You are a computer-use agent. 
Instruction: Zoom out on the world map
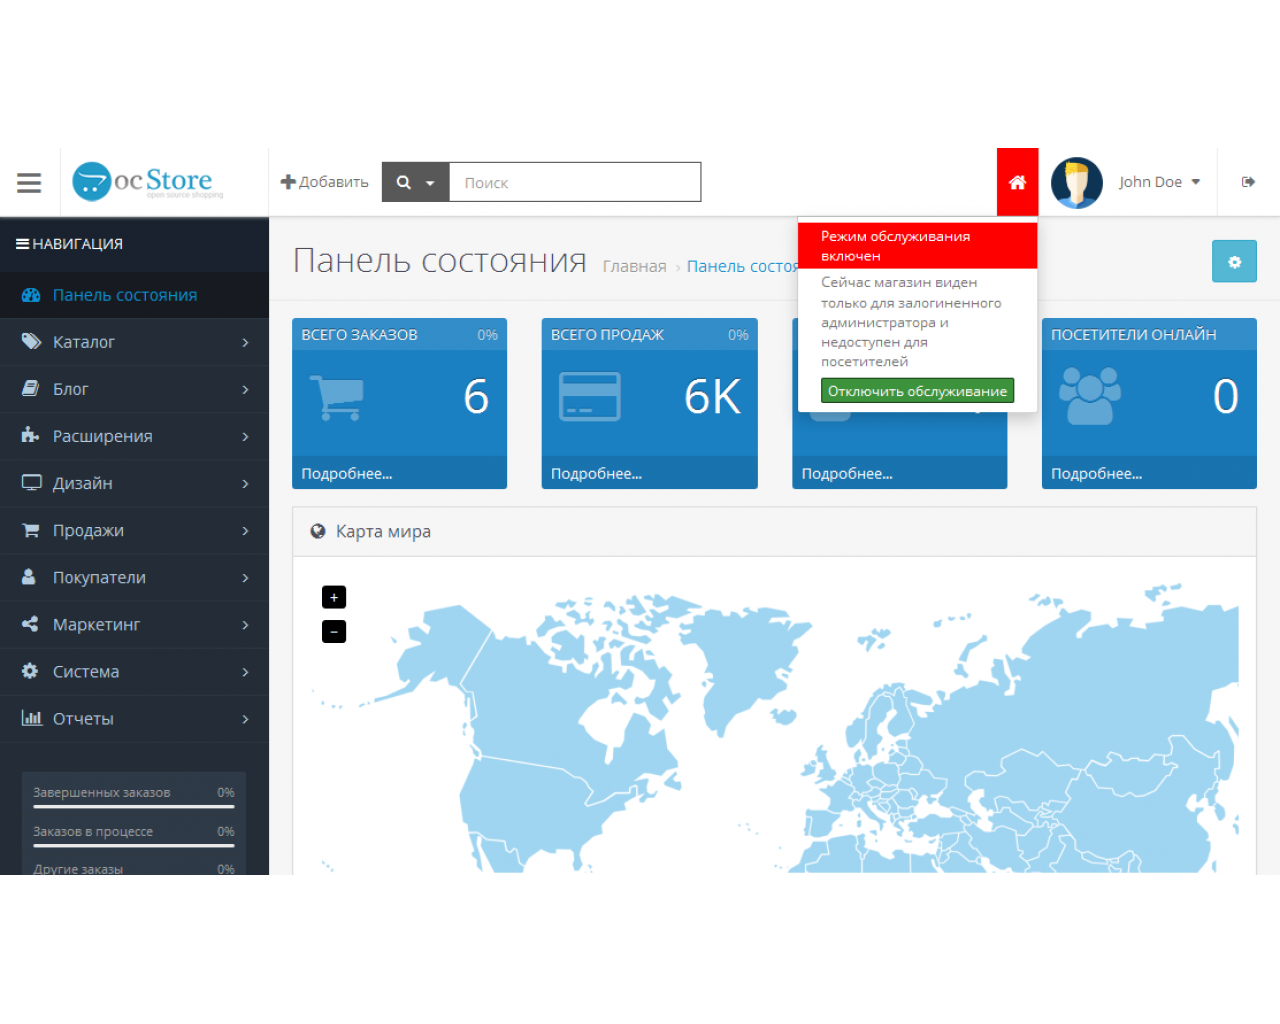334,632
